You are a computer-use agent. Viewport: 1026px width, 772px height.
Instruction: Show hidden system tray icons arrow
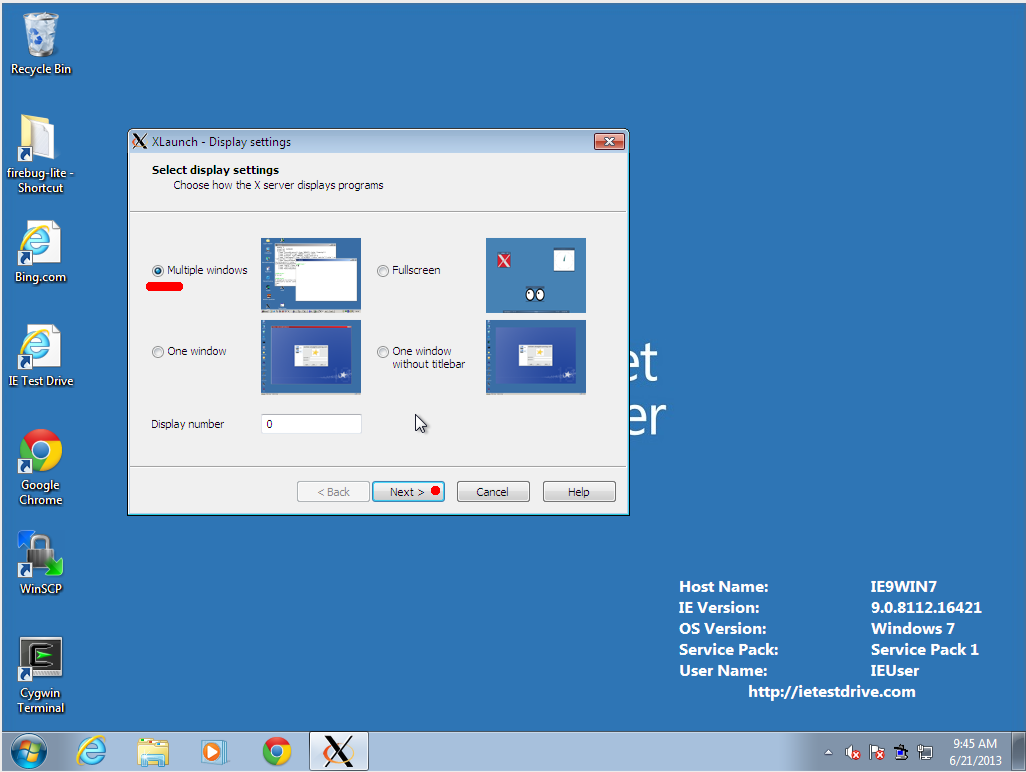pyautogui.click(x=828, y=752)
